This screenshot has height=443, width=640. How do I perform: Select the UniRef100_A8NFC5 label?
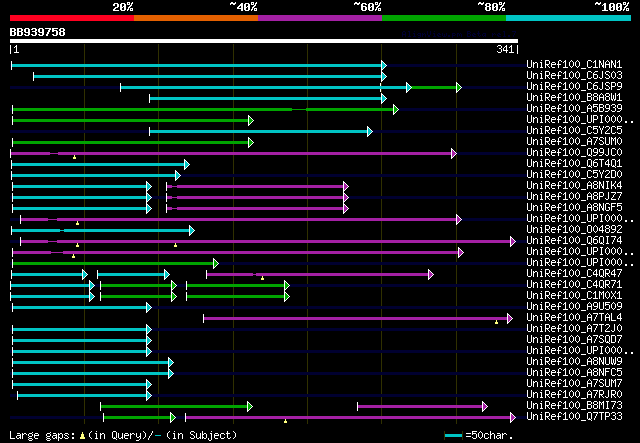pyautogui.click(x=574, y=372)
